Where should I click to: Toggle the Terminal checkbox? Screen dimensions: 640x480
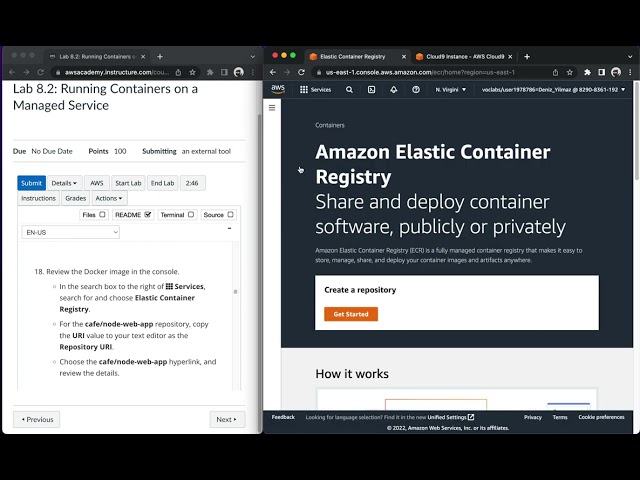191,214
